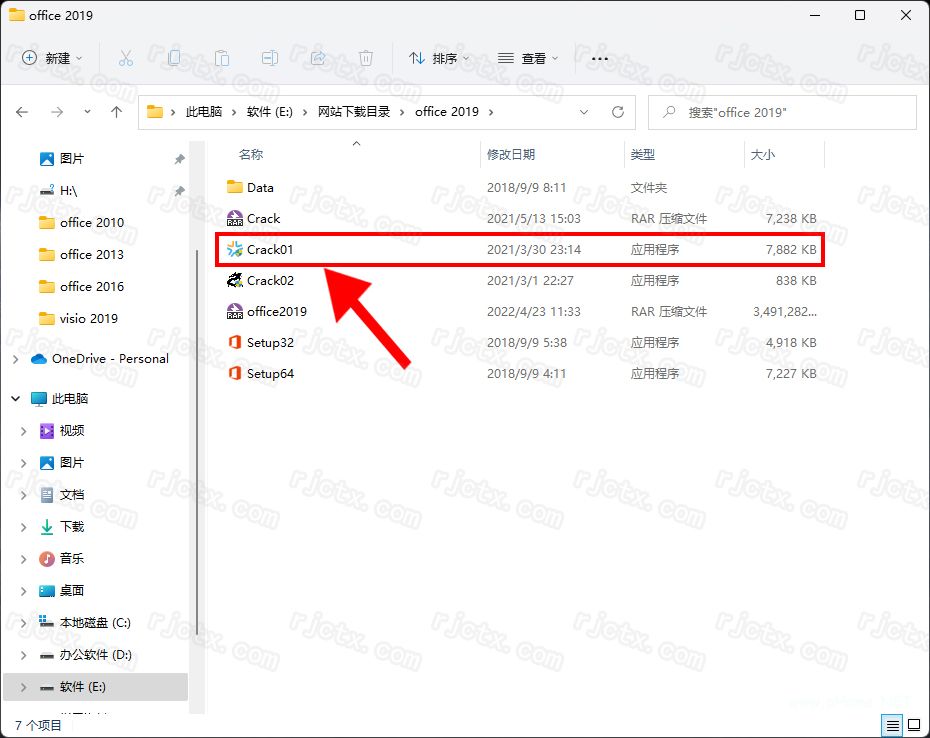Expand the breadcrumb chevron after office 2019
The height and width of the screenshot is (738, 930).
[490, 112]
